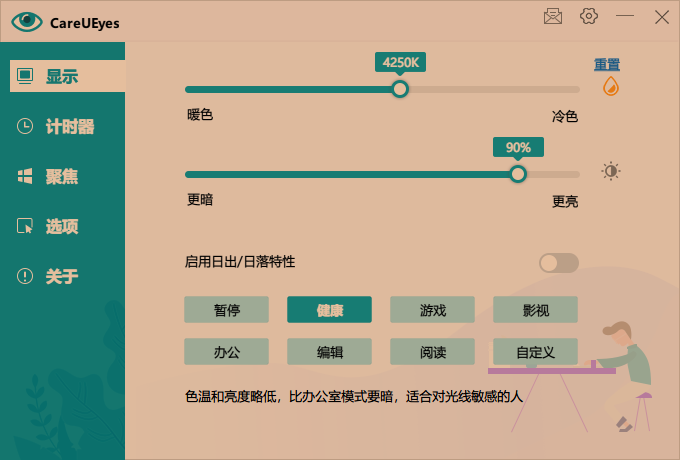Click the 启用日出/日落特性 label text

[x=240, y=262]
